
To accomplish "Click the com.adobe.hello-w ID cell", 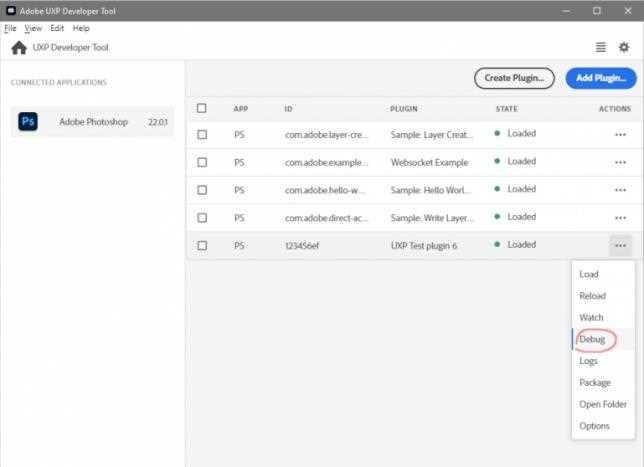I will coord(324,190).
